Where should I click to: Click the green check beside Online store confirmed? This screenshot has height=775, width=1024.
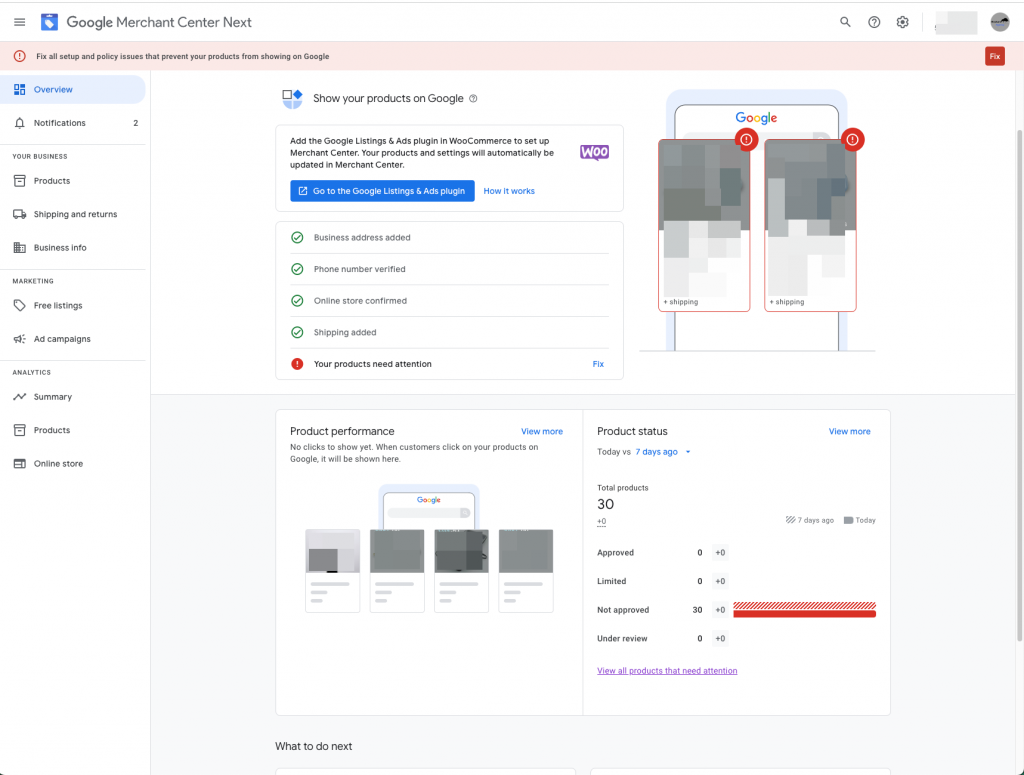tap(297, 300)
